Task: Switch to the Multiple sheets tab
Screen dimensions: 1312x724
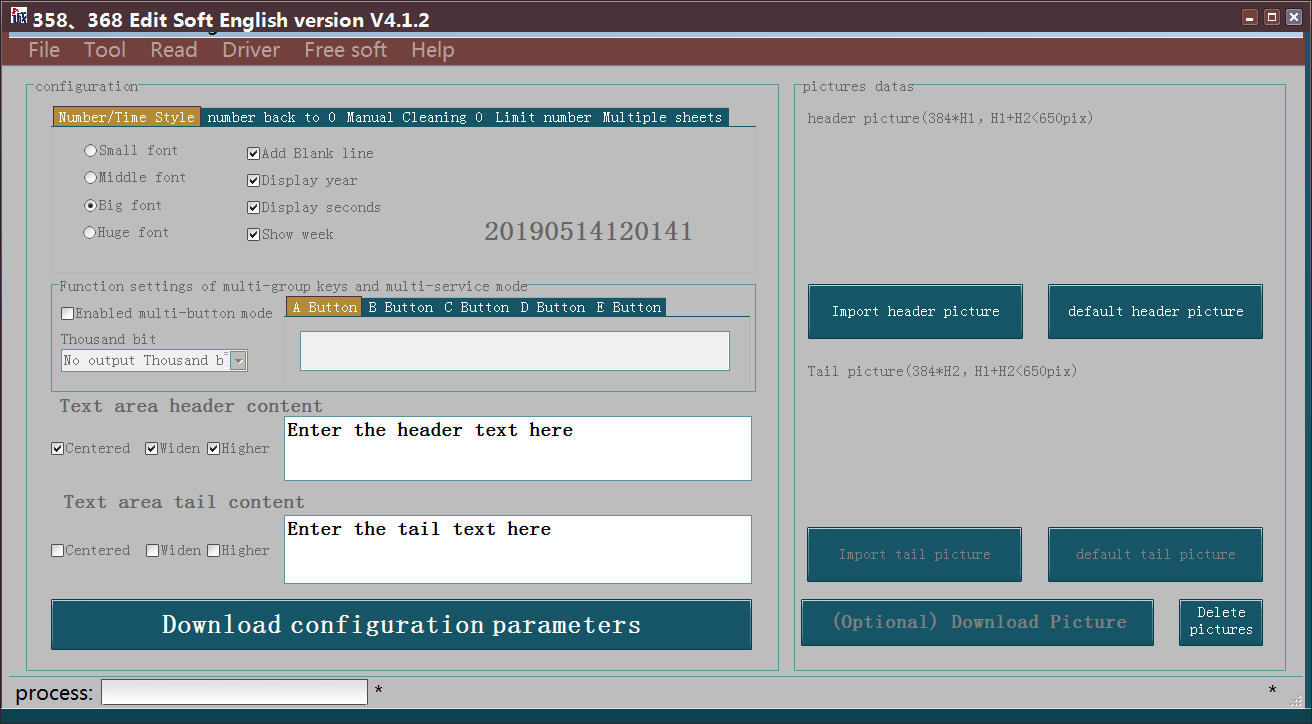Action: tap(662, 117)
